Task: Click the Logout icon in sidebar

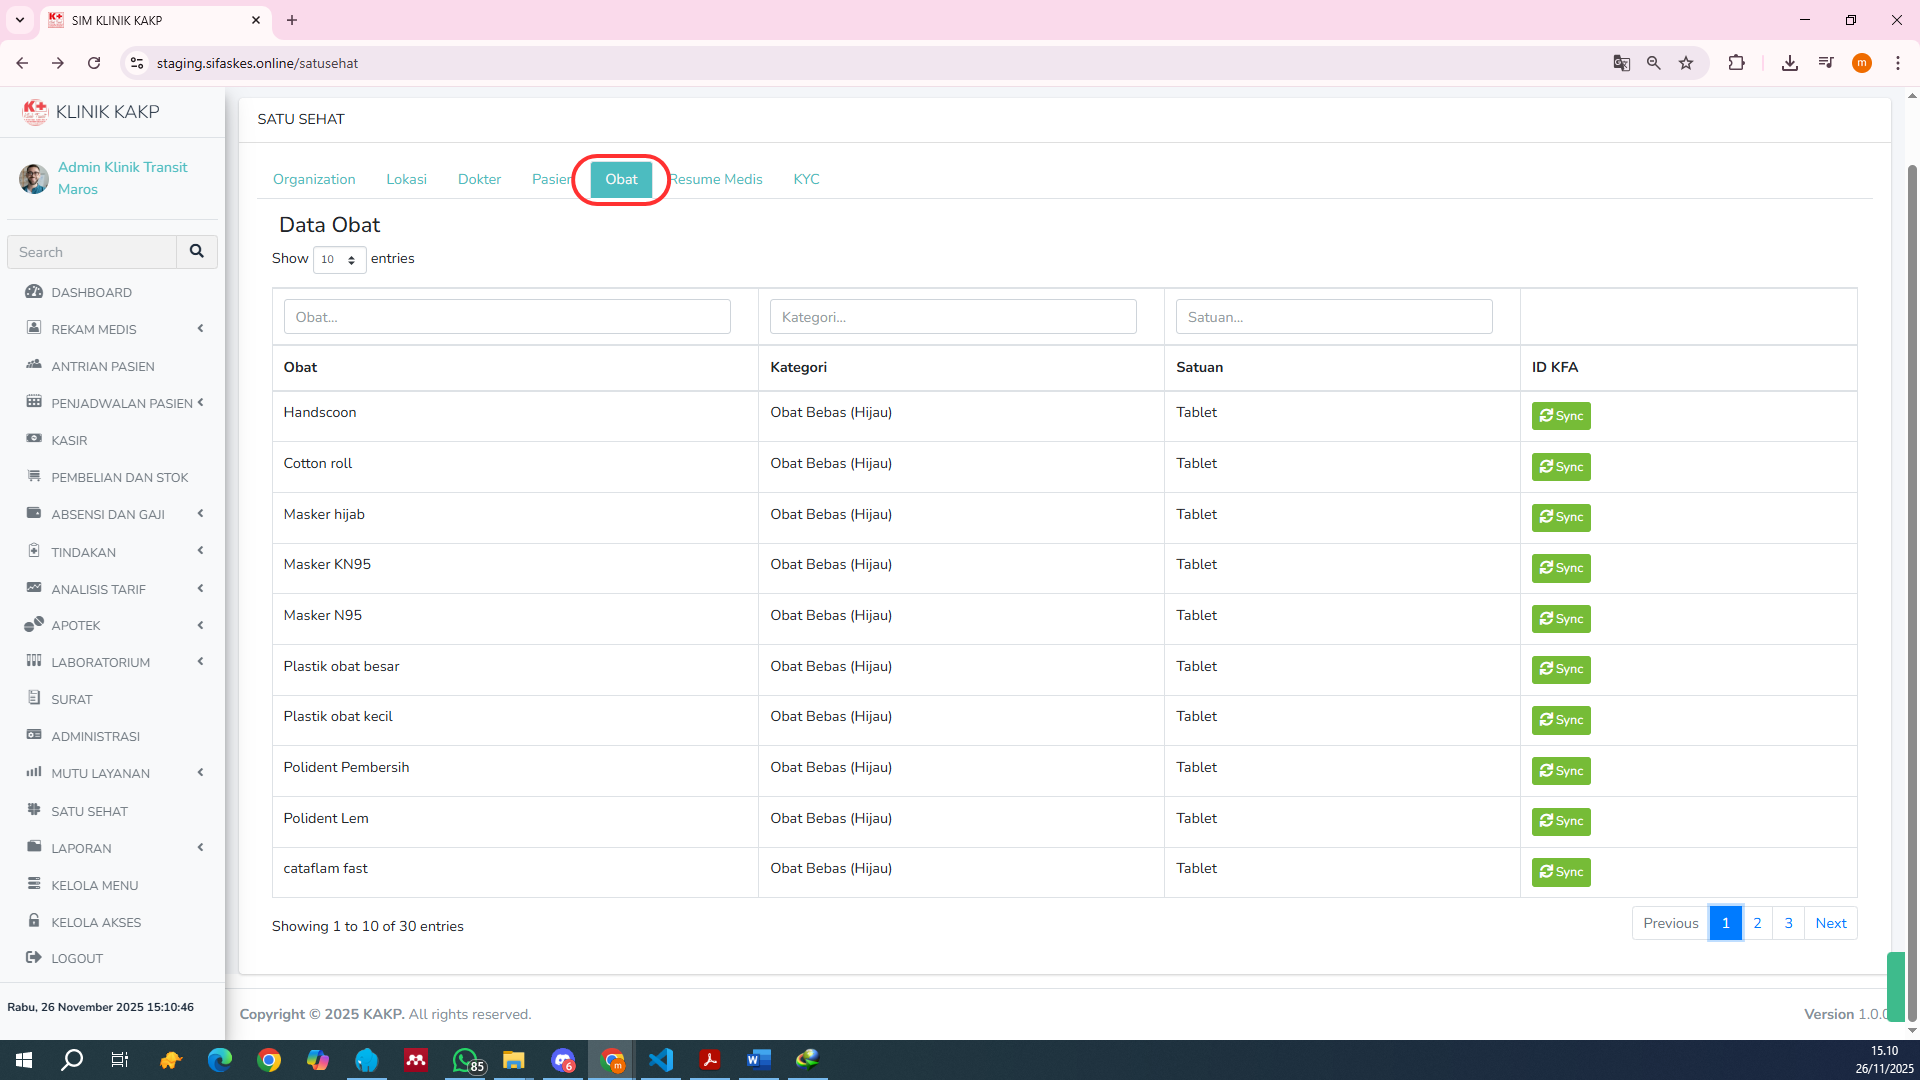Action: click(34, 957)
